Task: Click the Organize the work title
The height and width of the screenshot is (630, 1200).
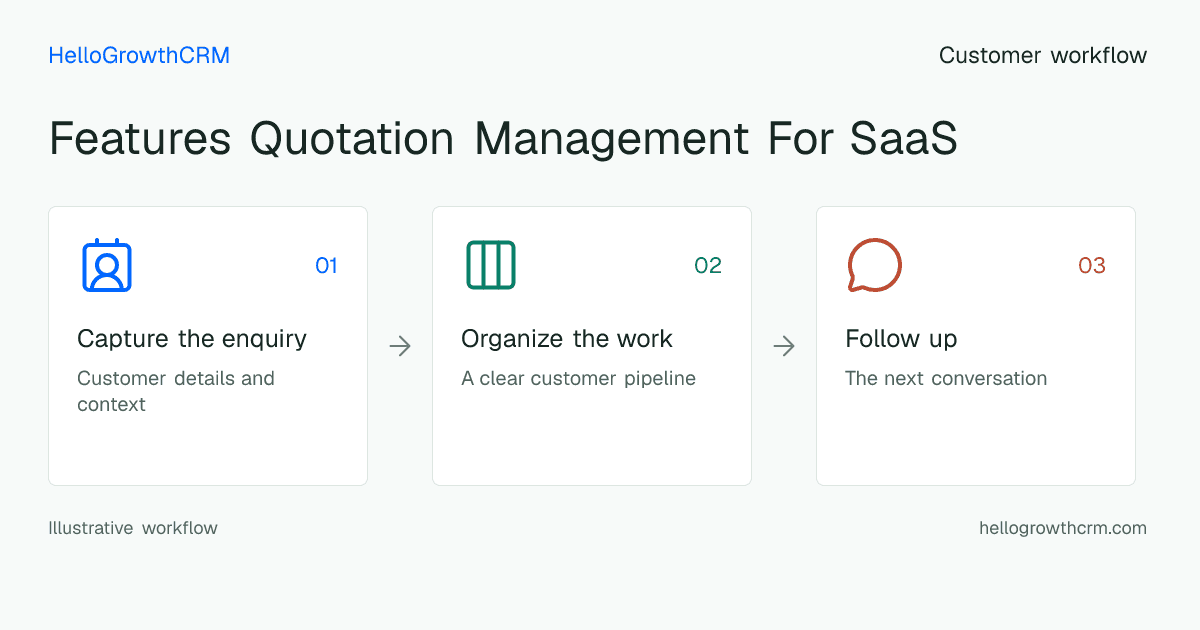Action: (x=567, y=339)
